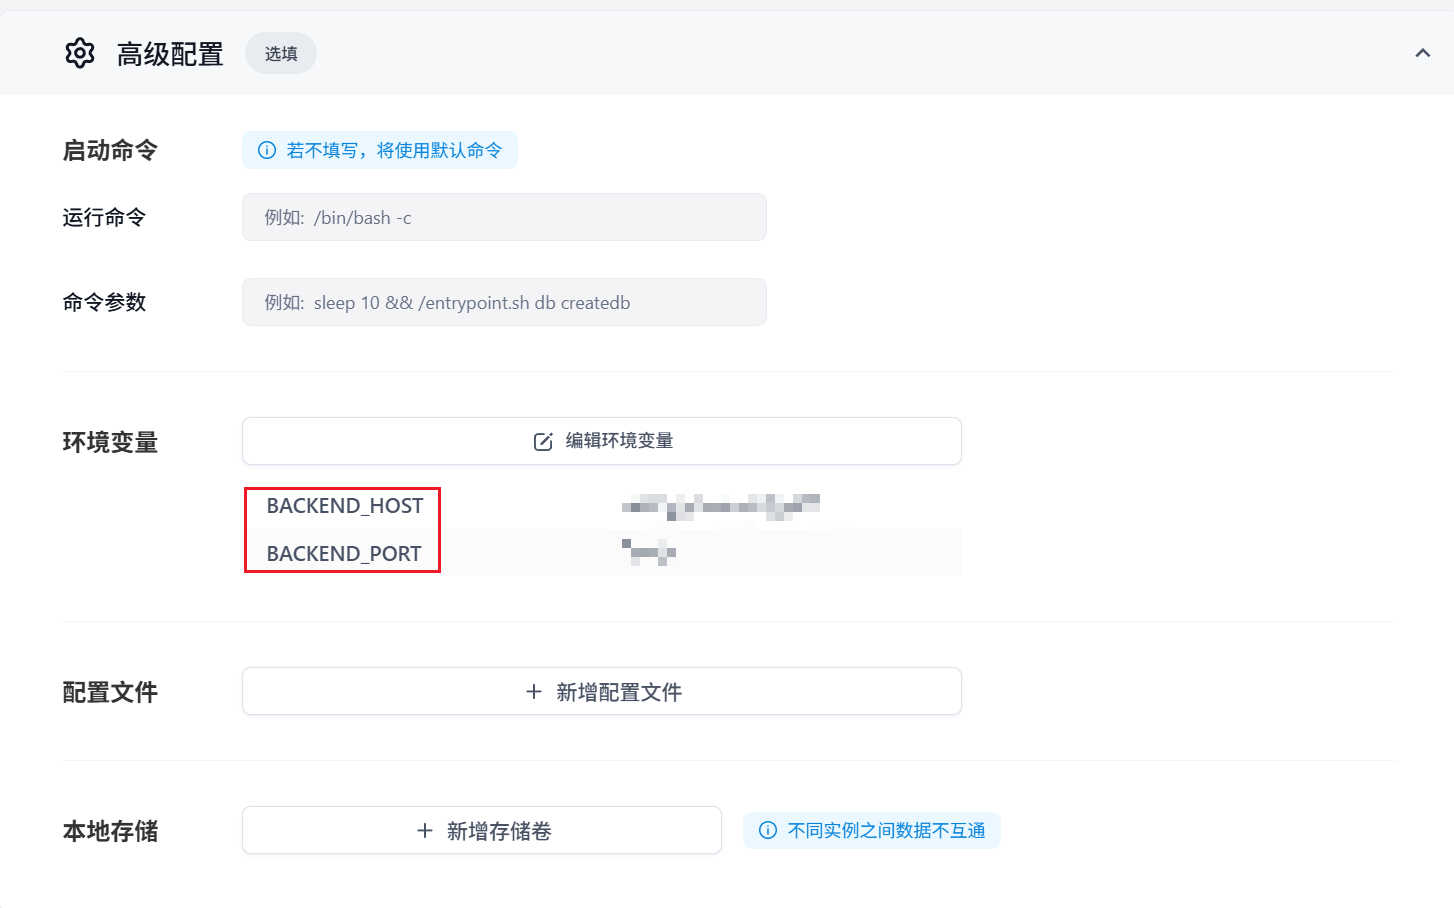
Task: Click the blurred BACKEND_HOST value
Action: 720,506
